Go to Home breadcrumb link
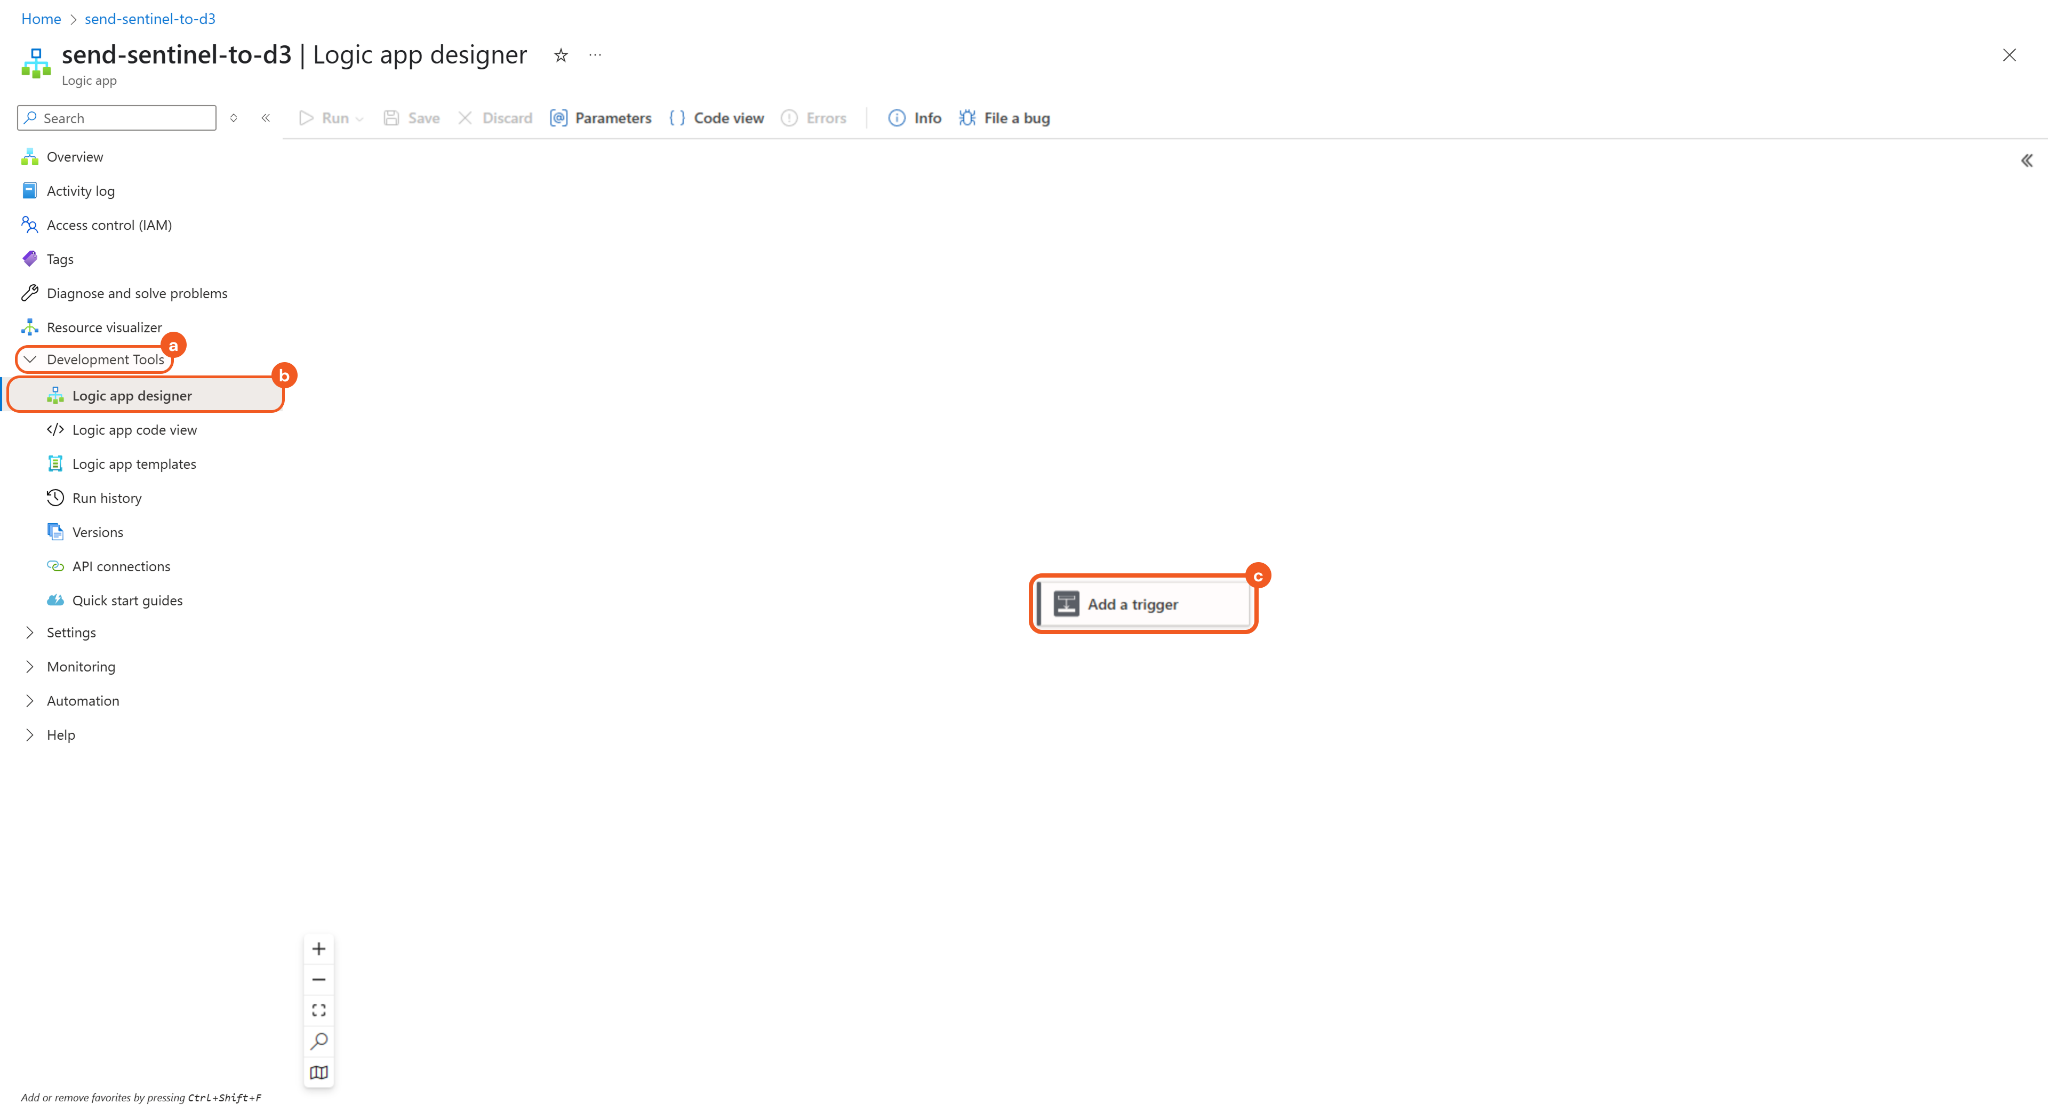The width and height of the screenshot is (2048, 1109). coord(41,19)
